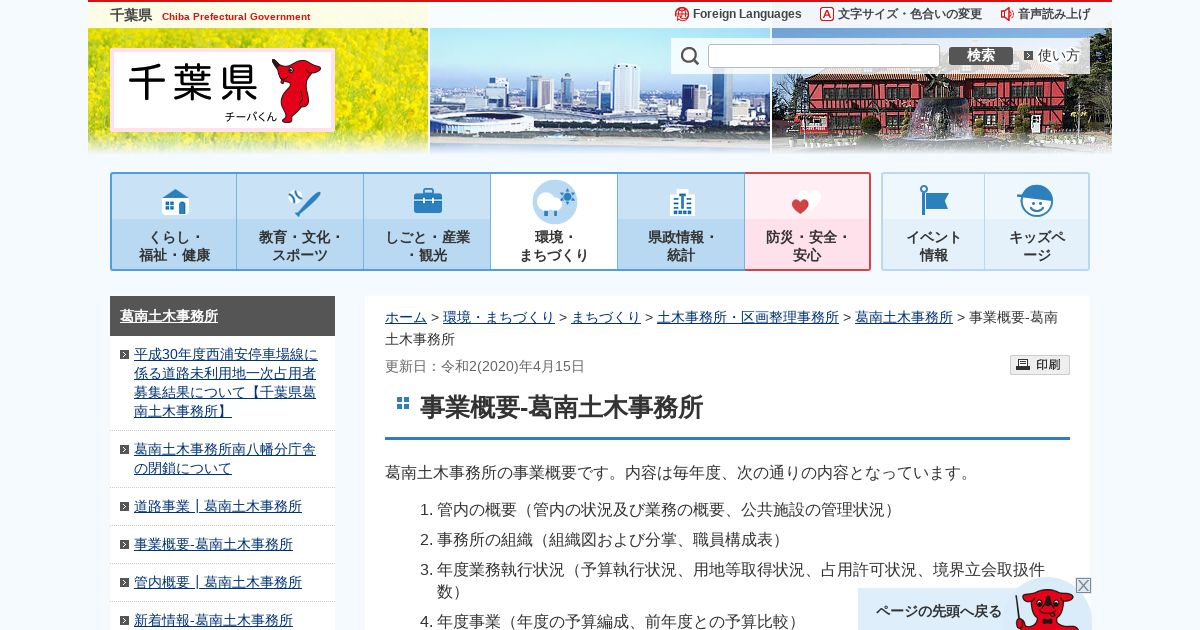Open 新着情報-葛南土木事務所 sidebar link
The image size is (1200, 630).
click(213, 621)
